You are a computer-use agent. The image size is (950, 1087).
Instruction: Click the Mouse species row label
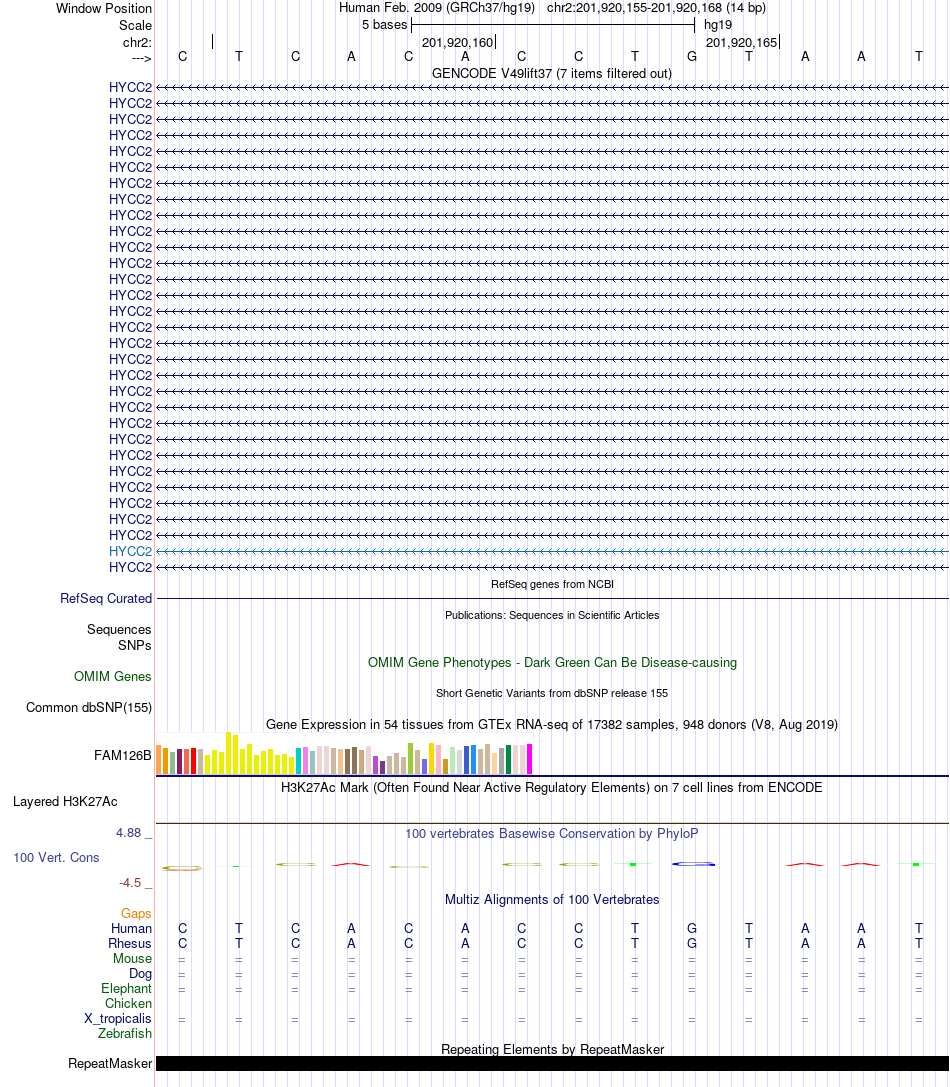coord(132,958)
